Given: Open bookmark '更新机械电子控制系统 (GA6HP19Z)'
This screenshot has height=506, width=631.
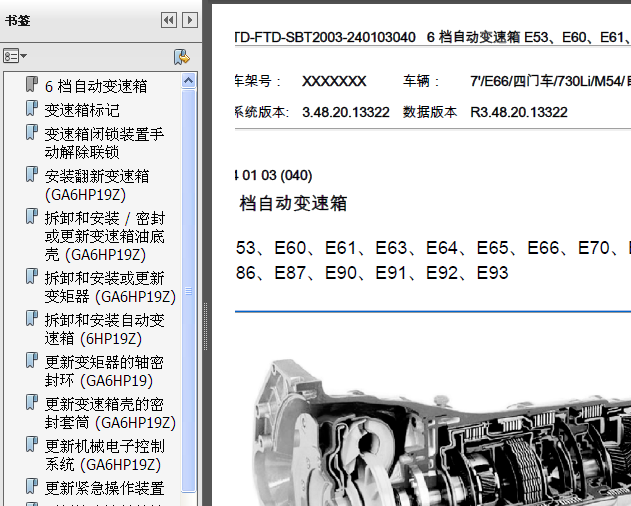Looking at the screenshot, I should coord(105,455).
